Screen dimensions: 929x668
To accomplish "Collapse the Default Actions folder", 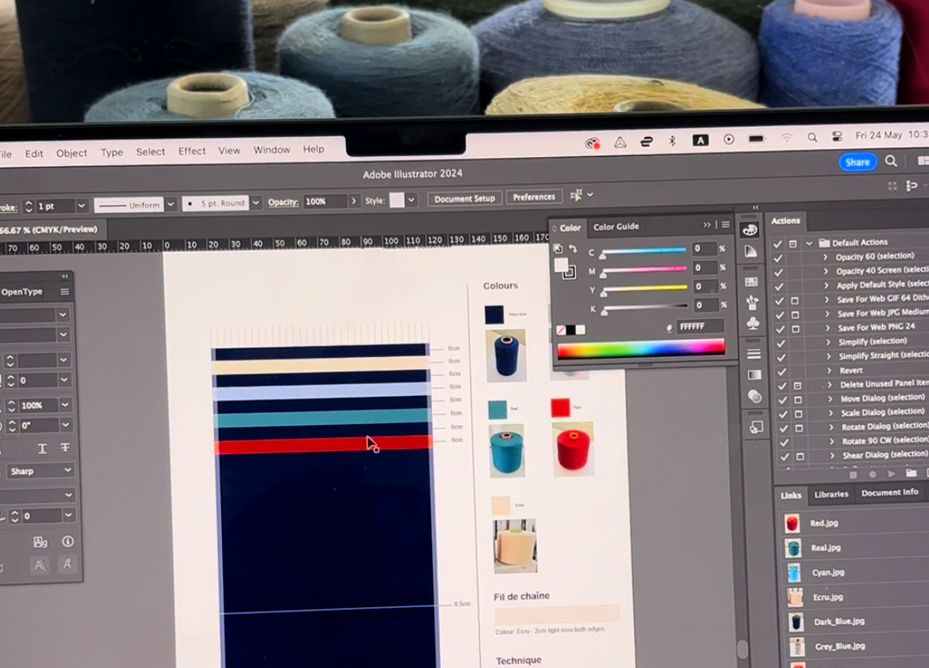I will (808, 243).
